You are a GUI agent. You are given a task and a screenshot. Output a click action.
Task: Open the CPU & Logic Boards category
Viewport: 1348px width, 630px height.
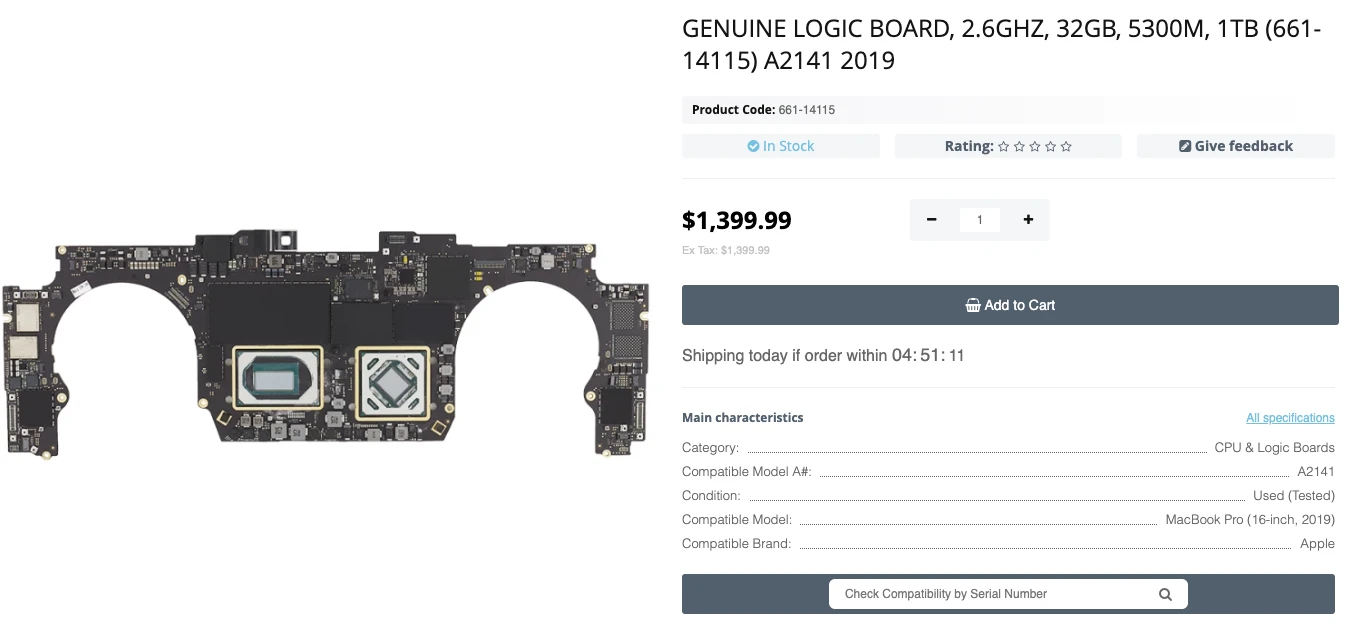tap(1274, 447)
